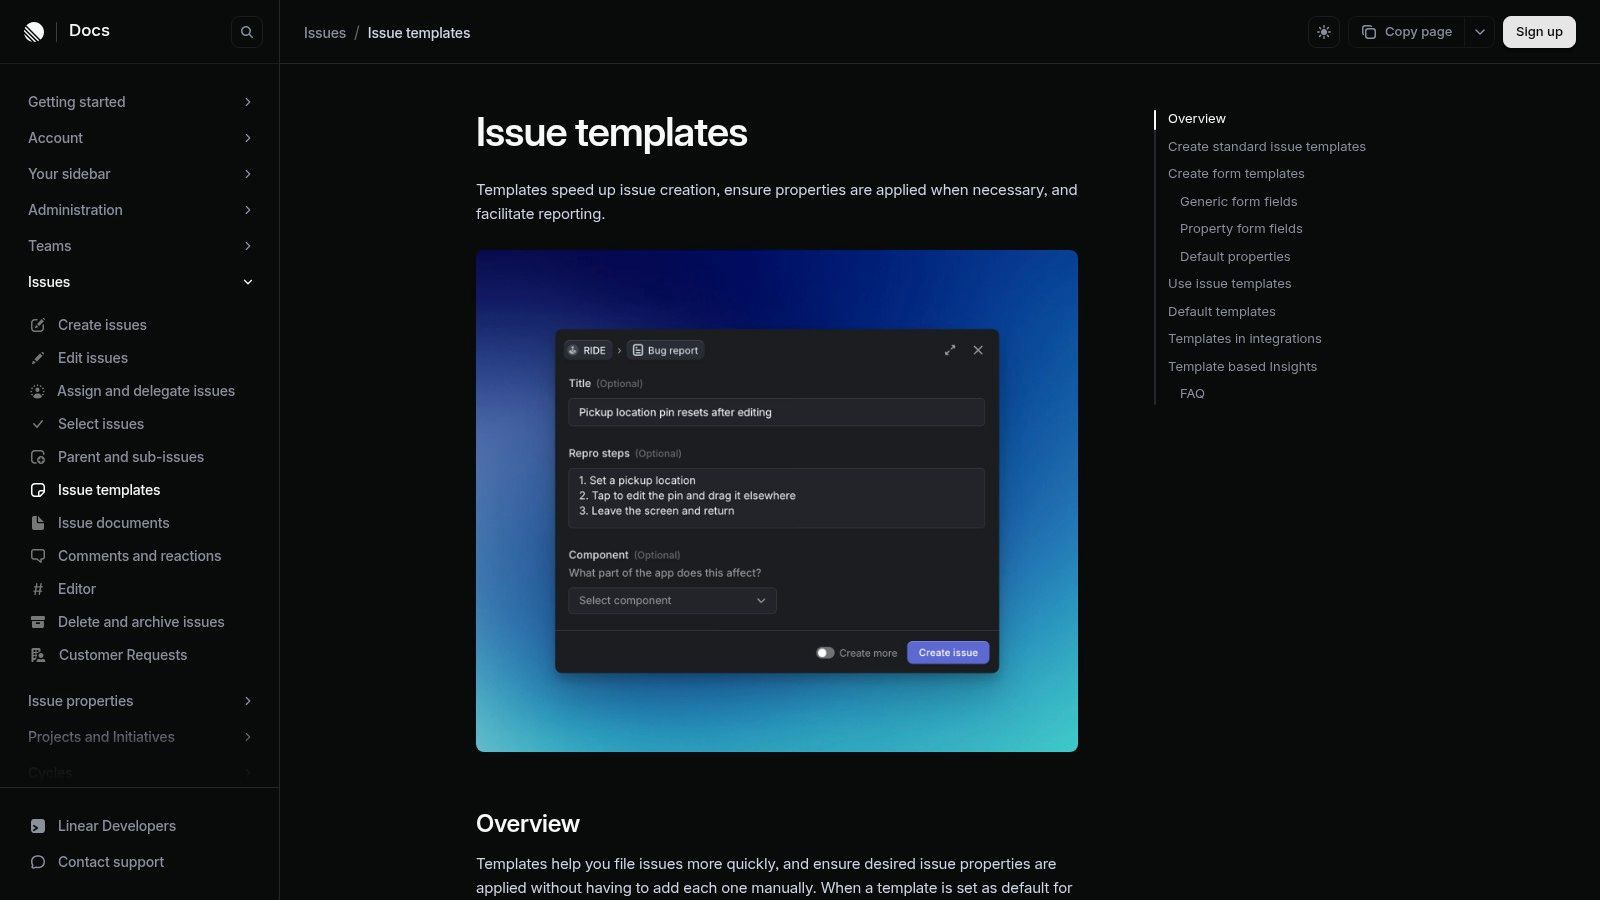This screenshot has height=900, width=1600.
Task: Click the Customer Requests icon
Action: pyautogui.click(x=38, y=655)
